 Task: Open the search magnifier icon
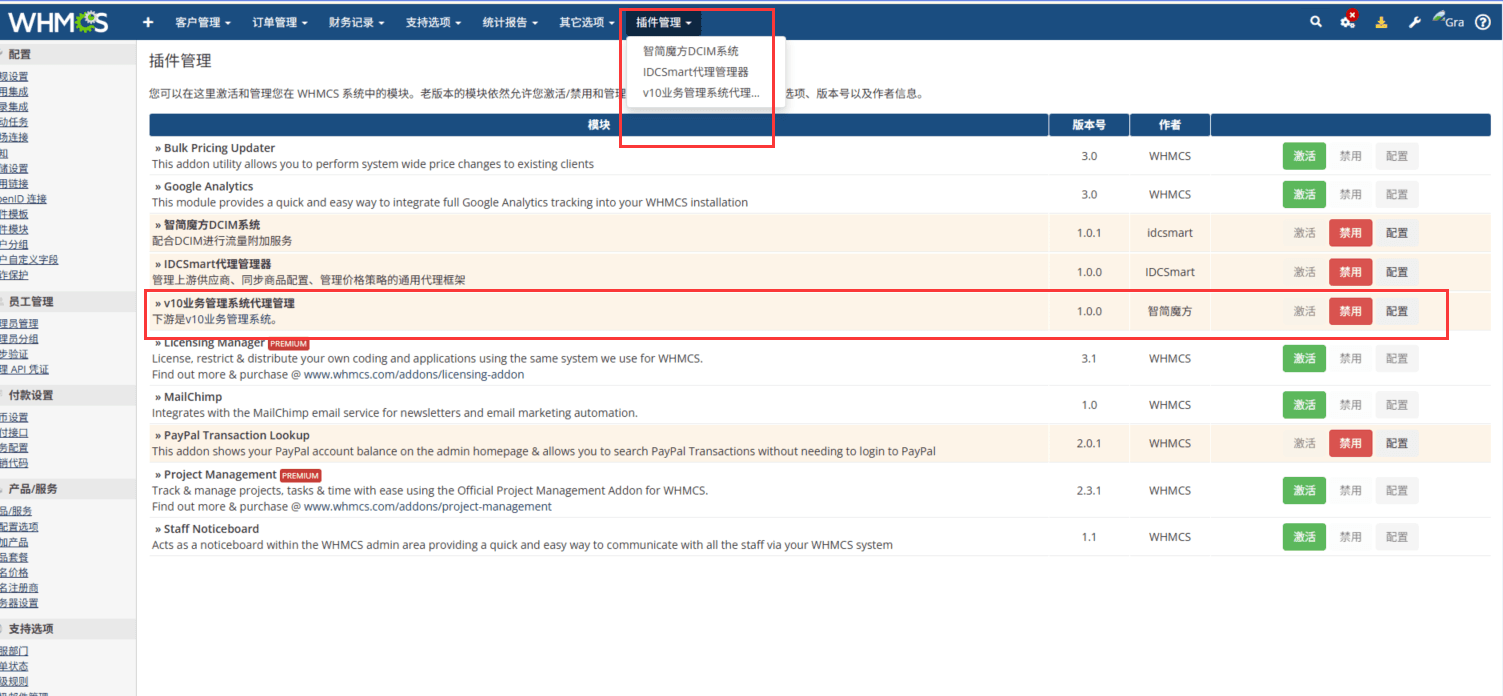pos(1316,22)
